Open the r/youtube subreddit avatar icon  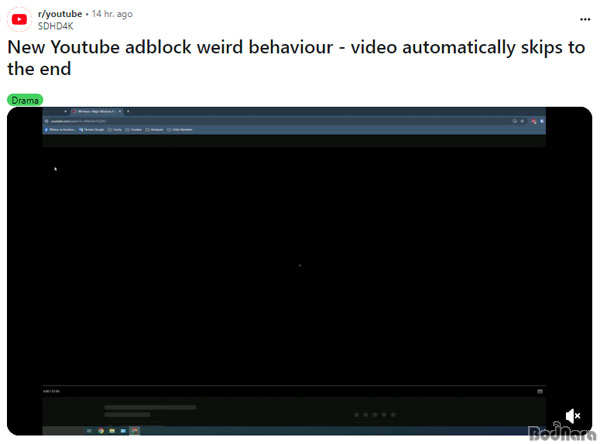[19, 19]
